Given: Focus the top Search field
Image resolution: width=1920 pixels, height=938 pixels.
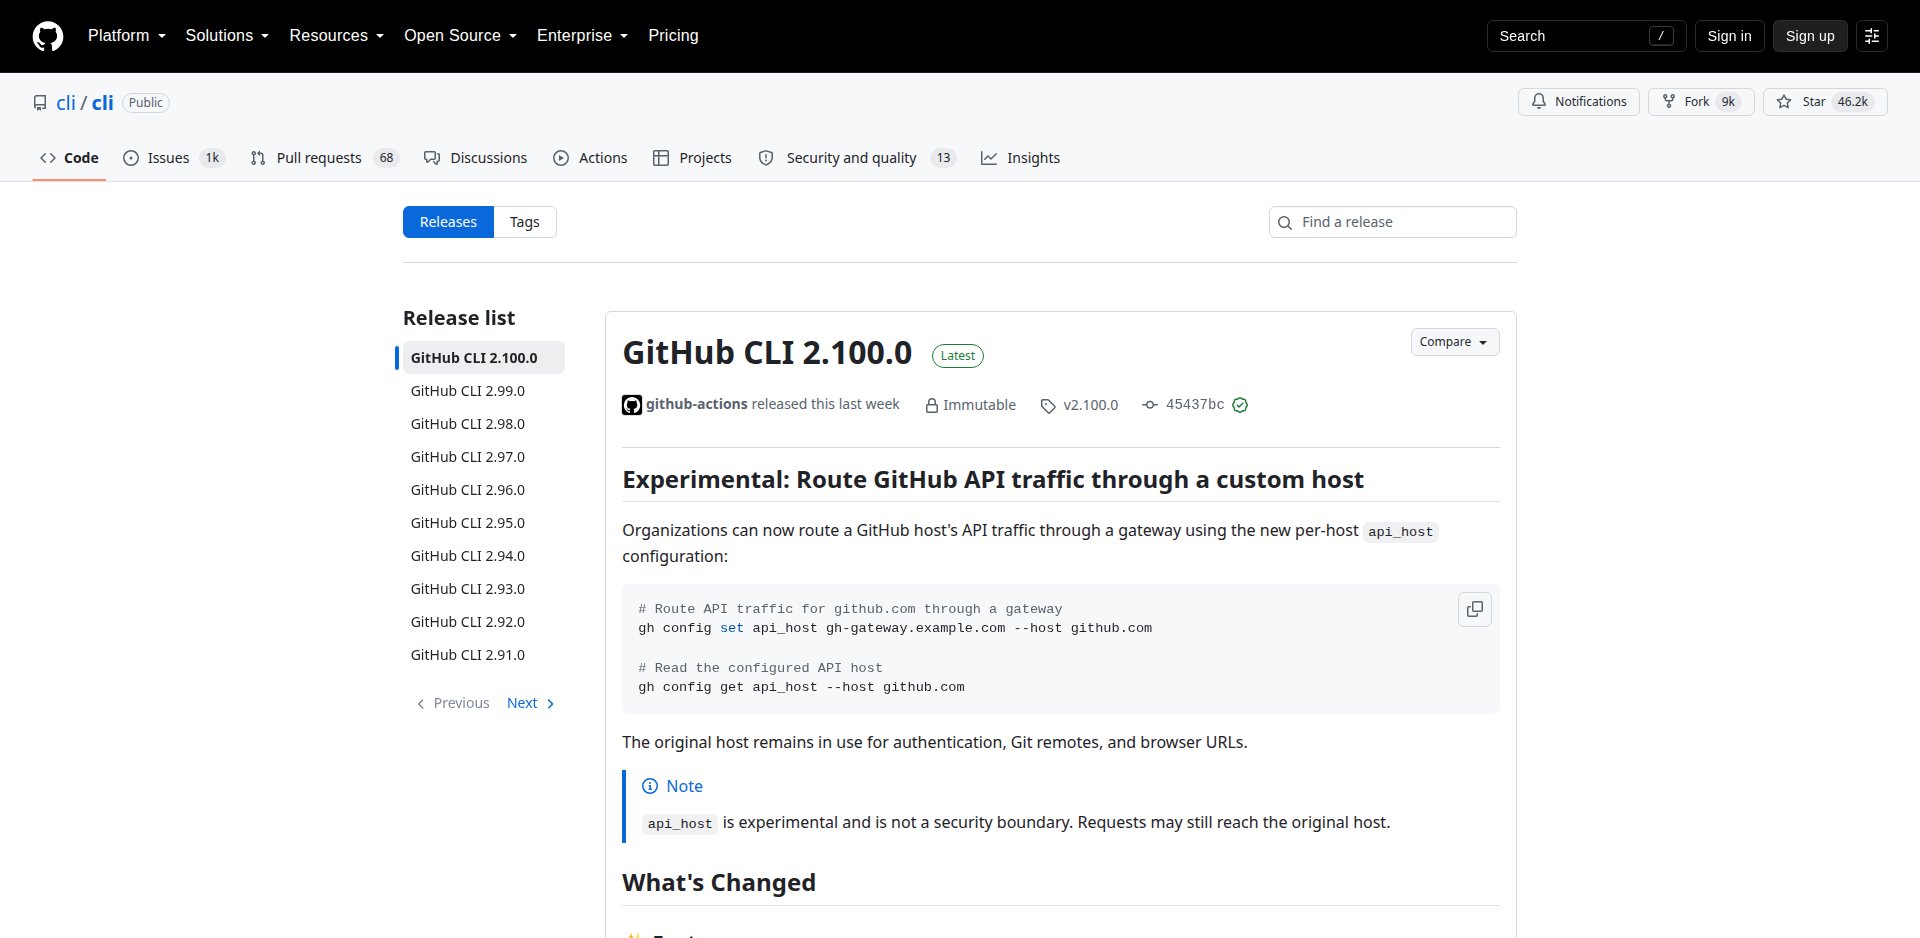Looking at the screenshot, I should click(x=1586, y=36).
